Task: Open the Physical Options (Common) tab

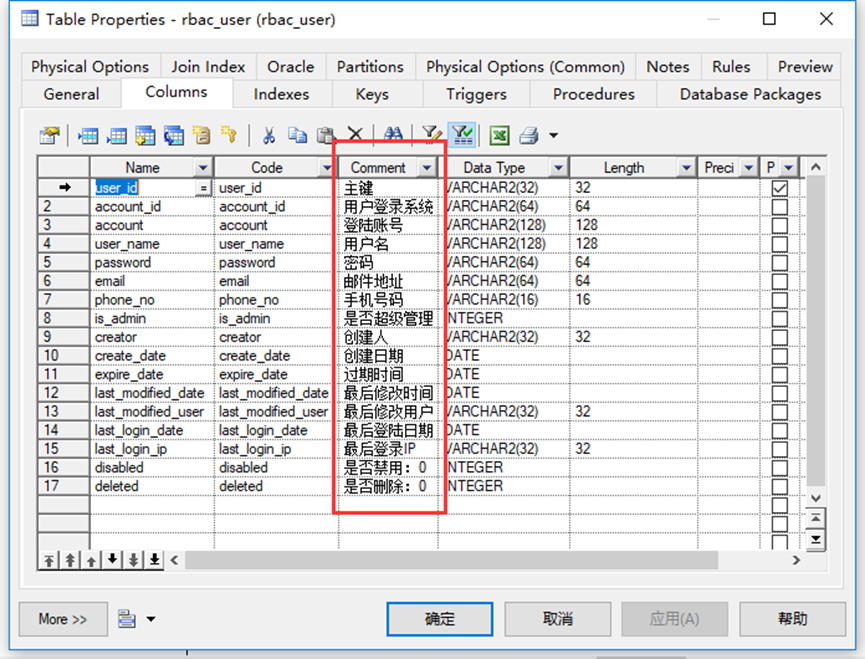Action: pos(525,67)
